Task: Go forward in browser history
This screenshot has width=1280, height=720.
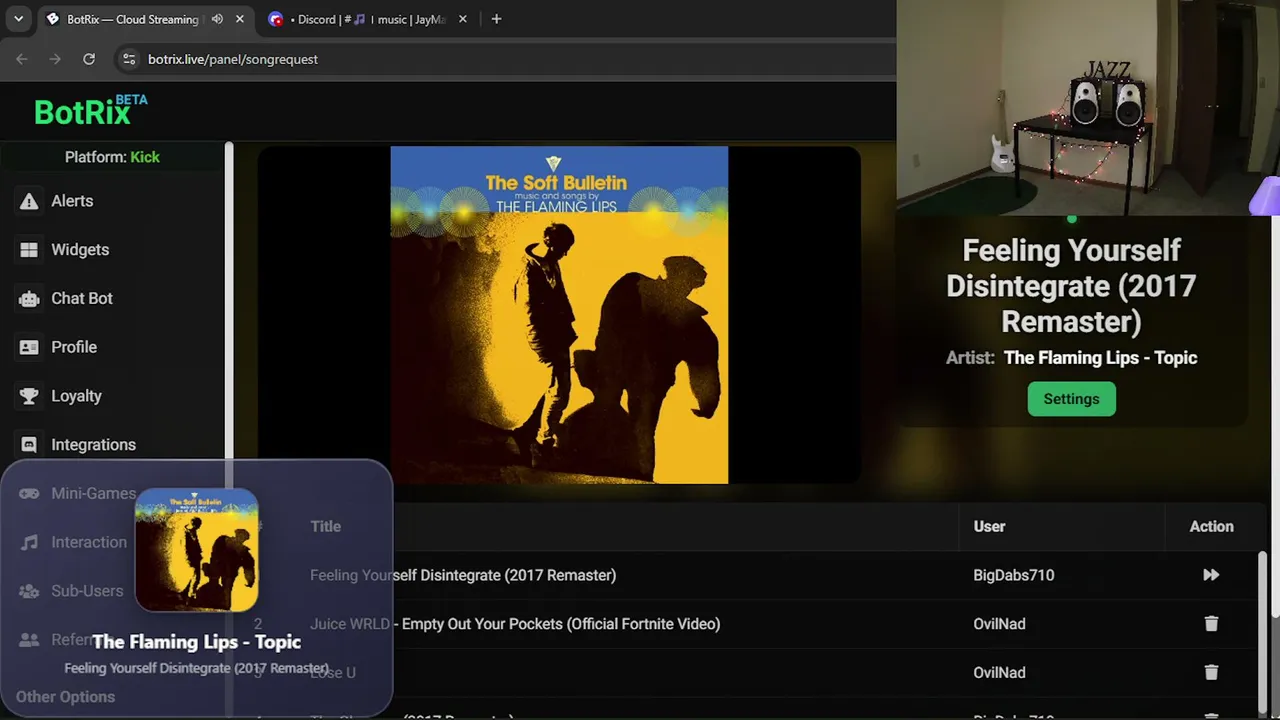Action: tap(55, 59)
